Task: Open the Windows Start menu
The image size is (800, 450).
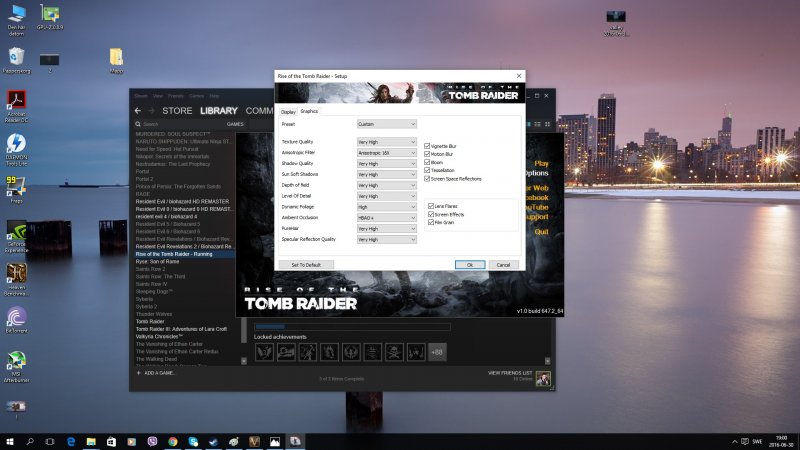Action: 10,441
